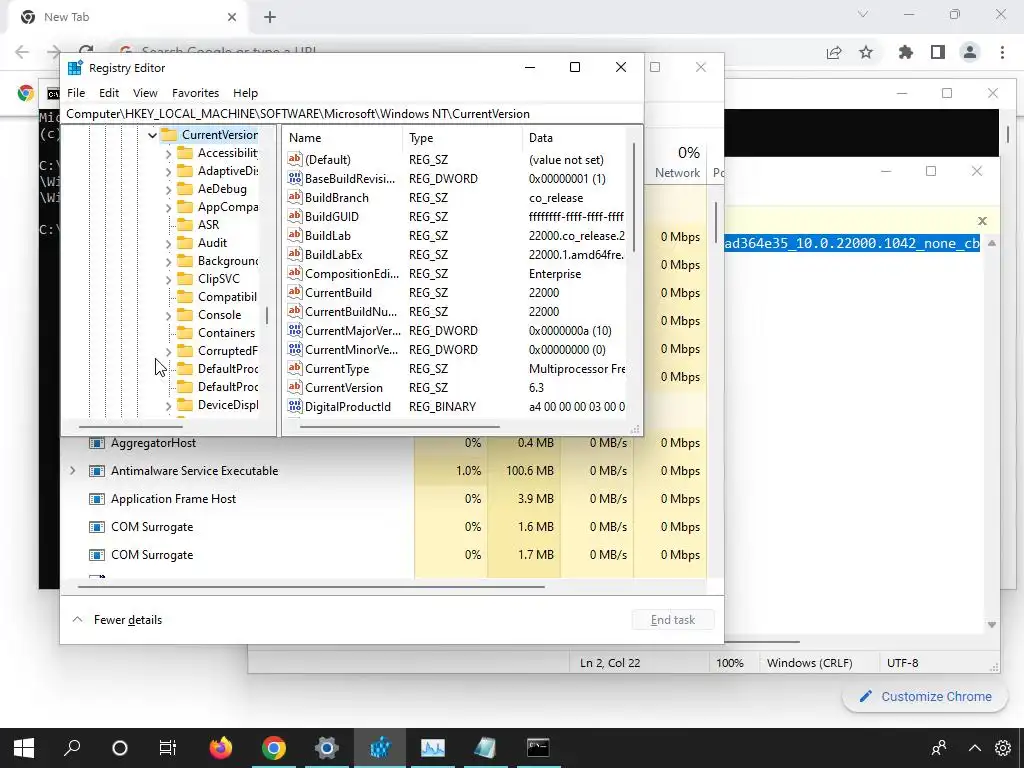Click the CompositionEdition string value icon

[295, 273]
